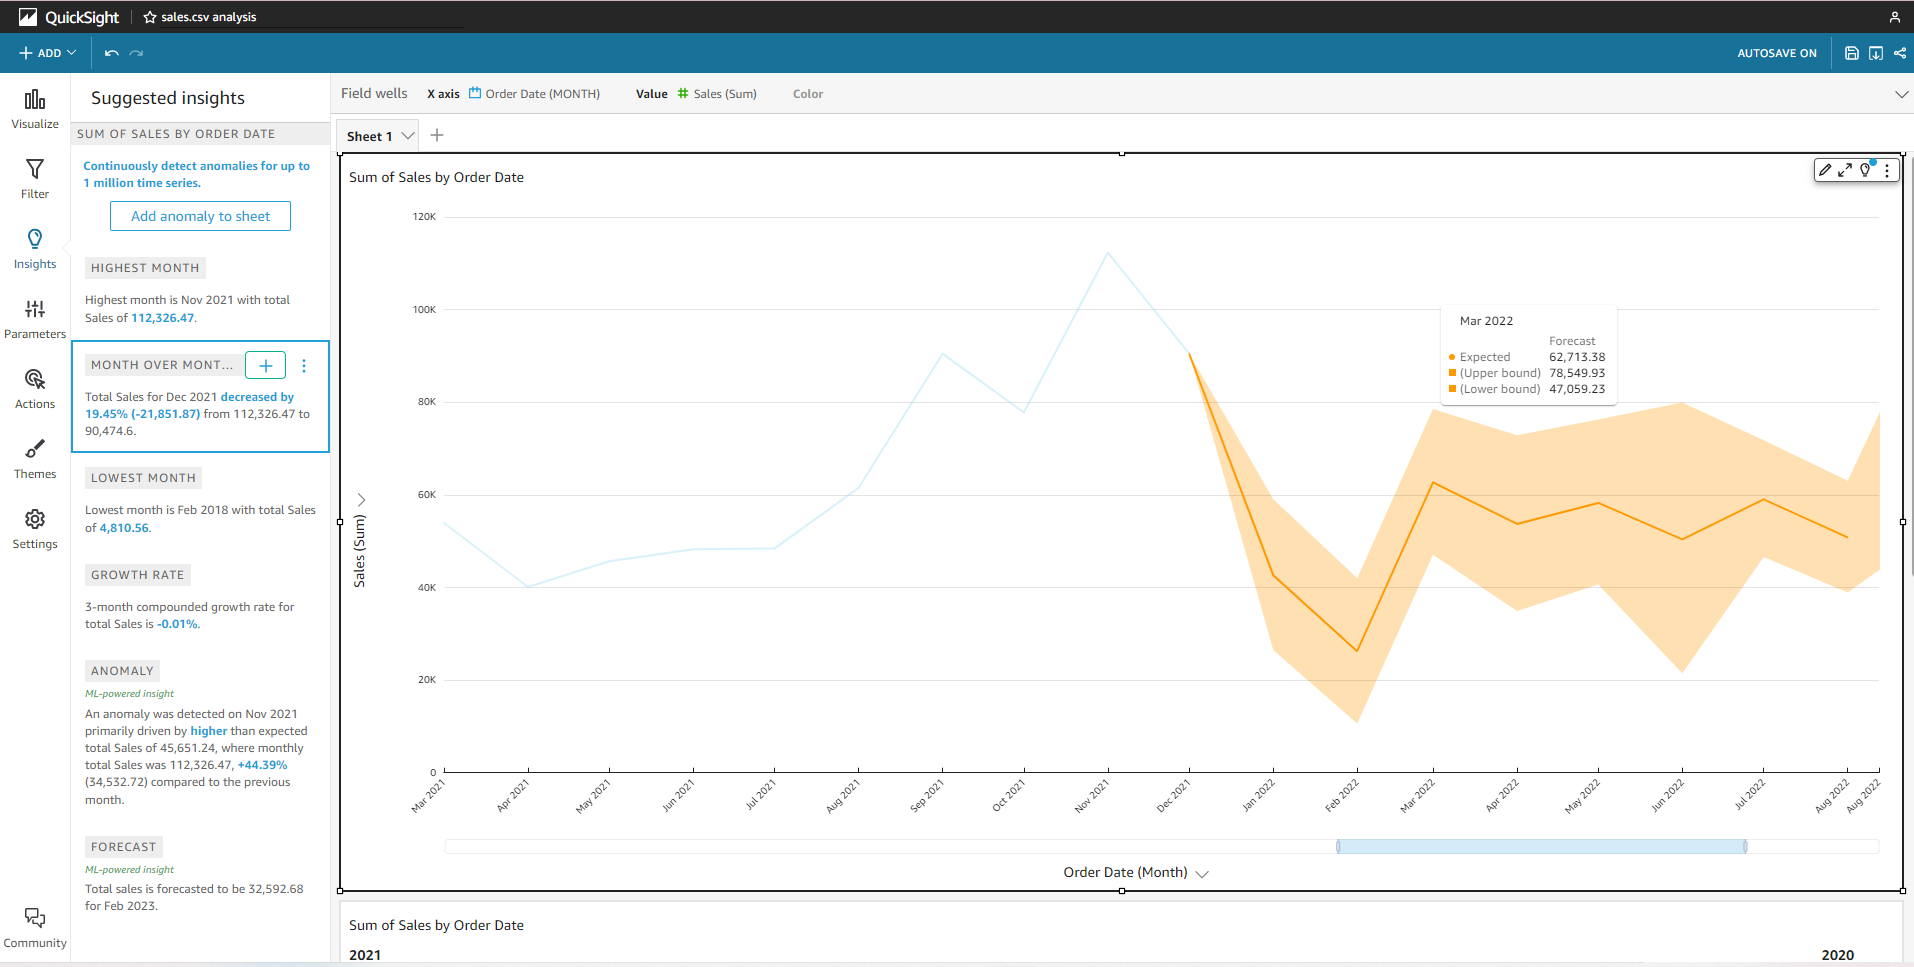Open Sales (Sum) value field
The image size is (1914, 967).
717,94
